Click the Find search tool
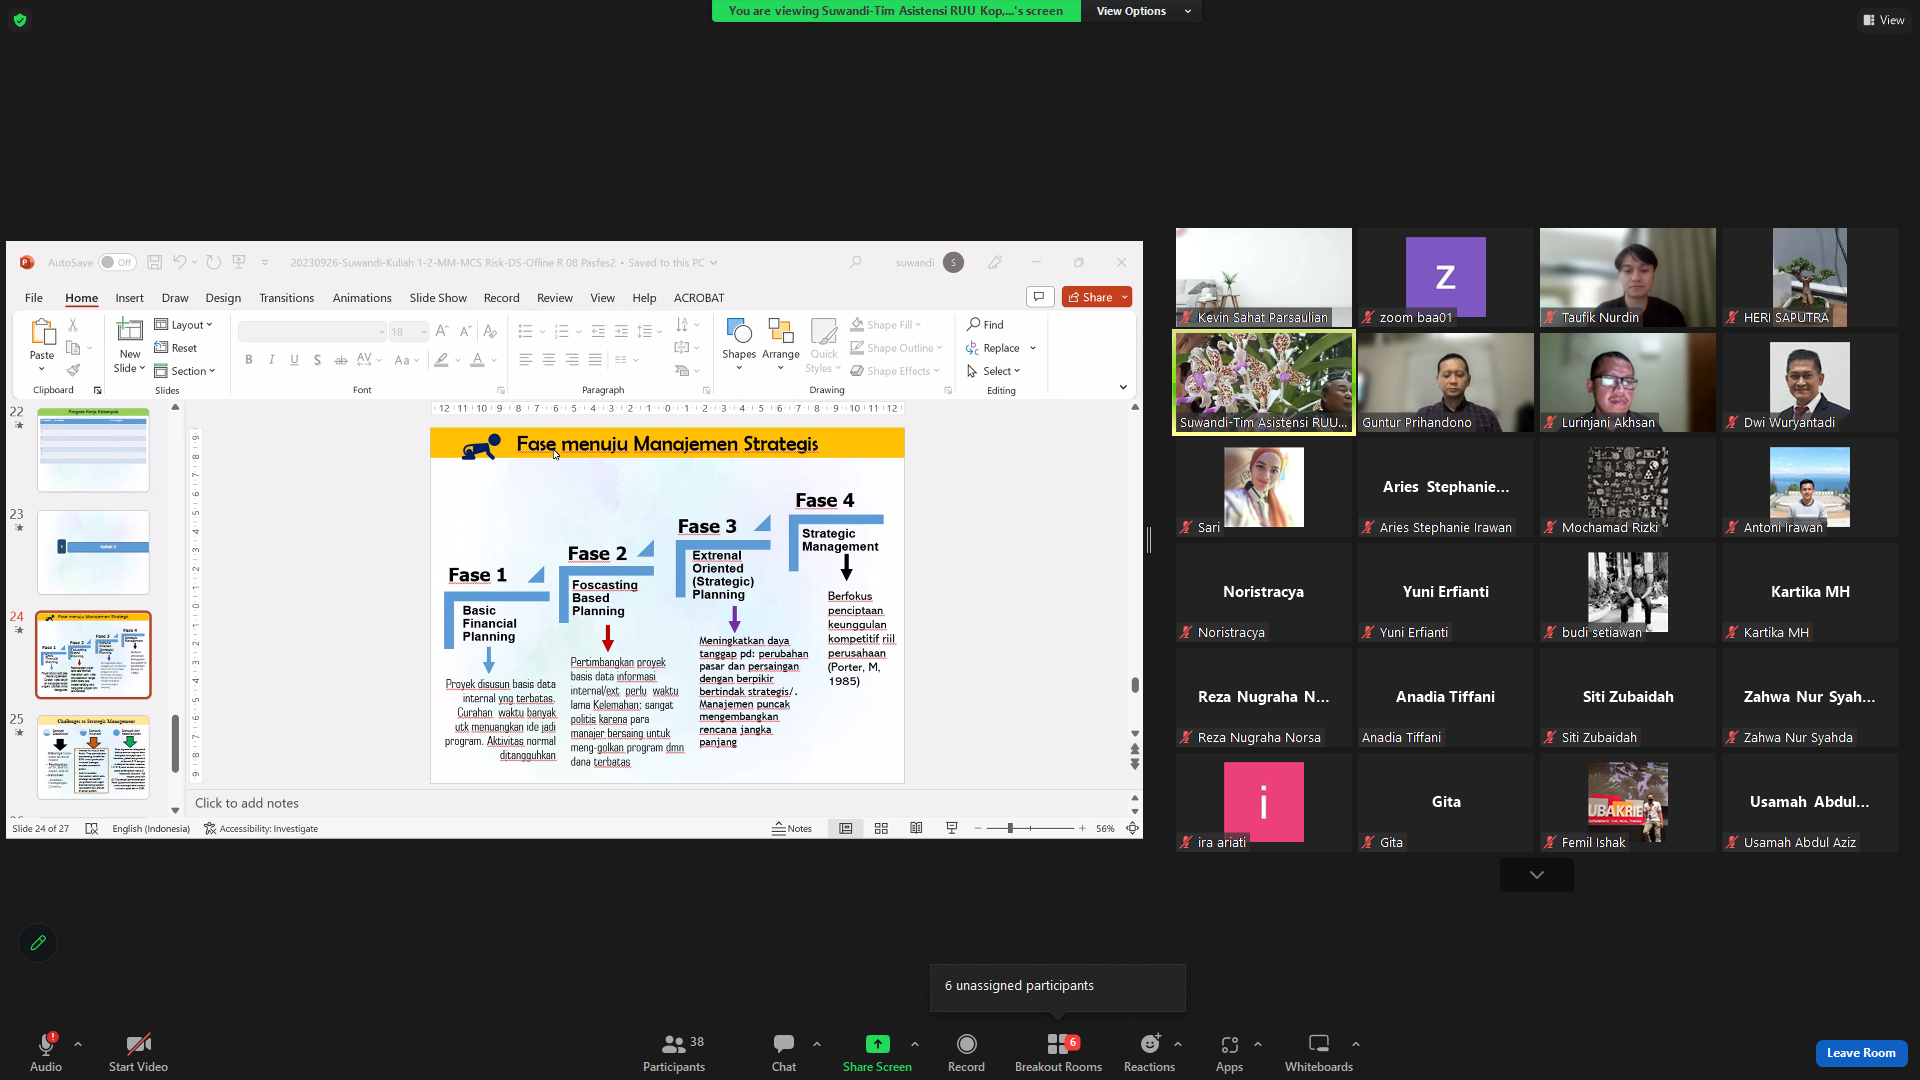1920x1080 pixels. (985, 325)
